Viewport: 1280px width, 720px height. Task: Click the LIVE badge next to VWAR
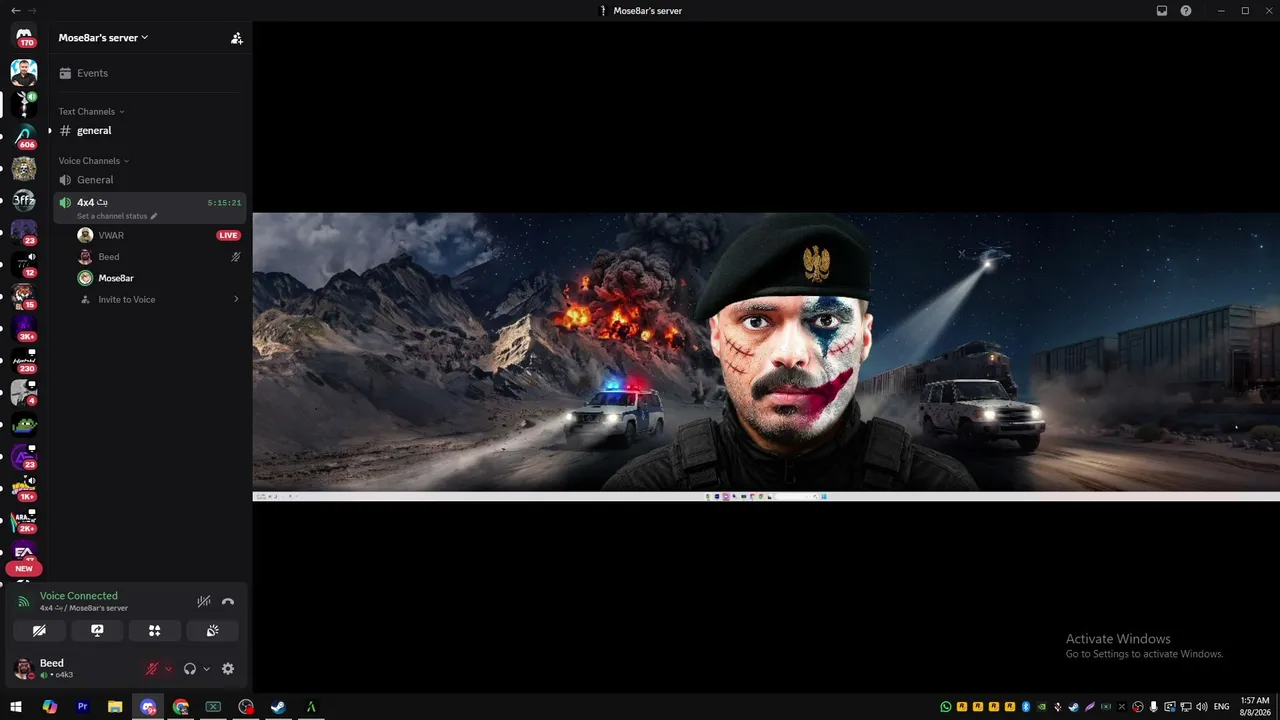point(229,235)
